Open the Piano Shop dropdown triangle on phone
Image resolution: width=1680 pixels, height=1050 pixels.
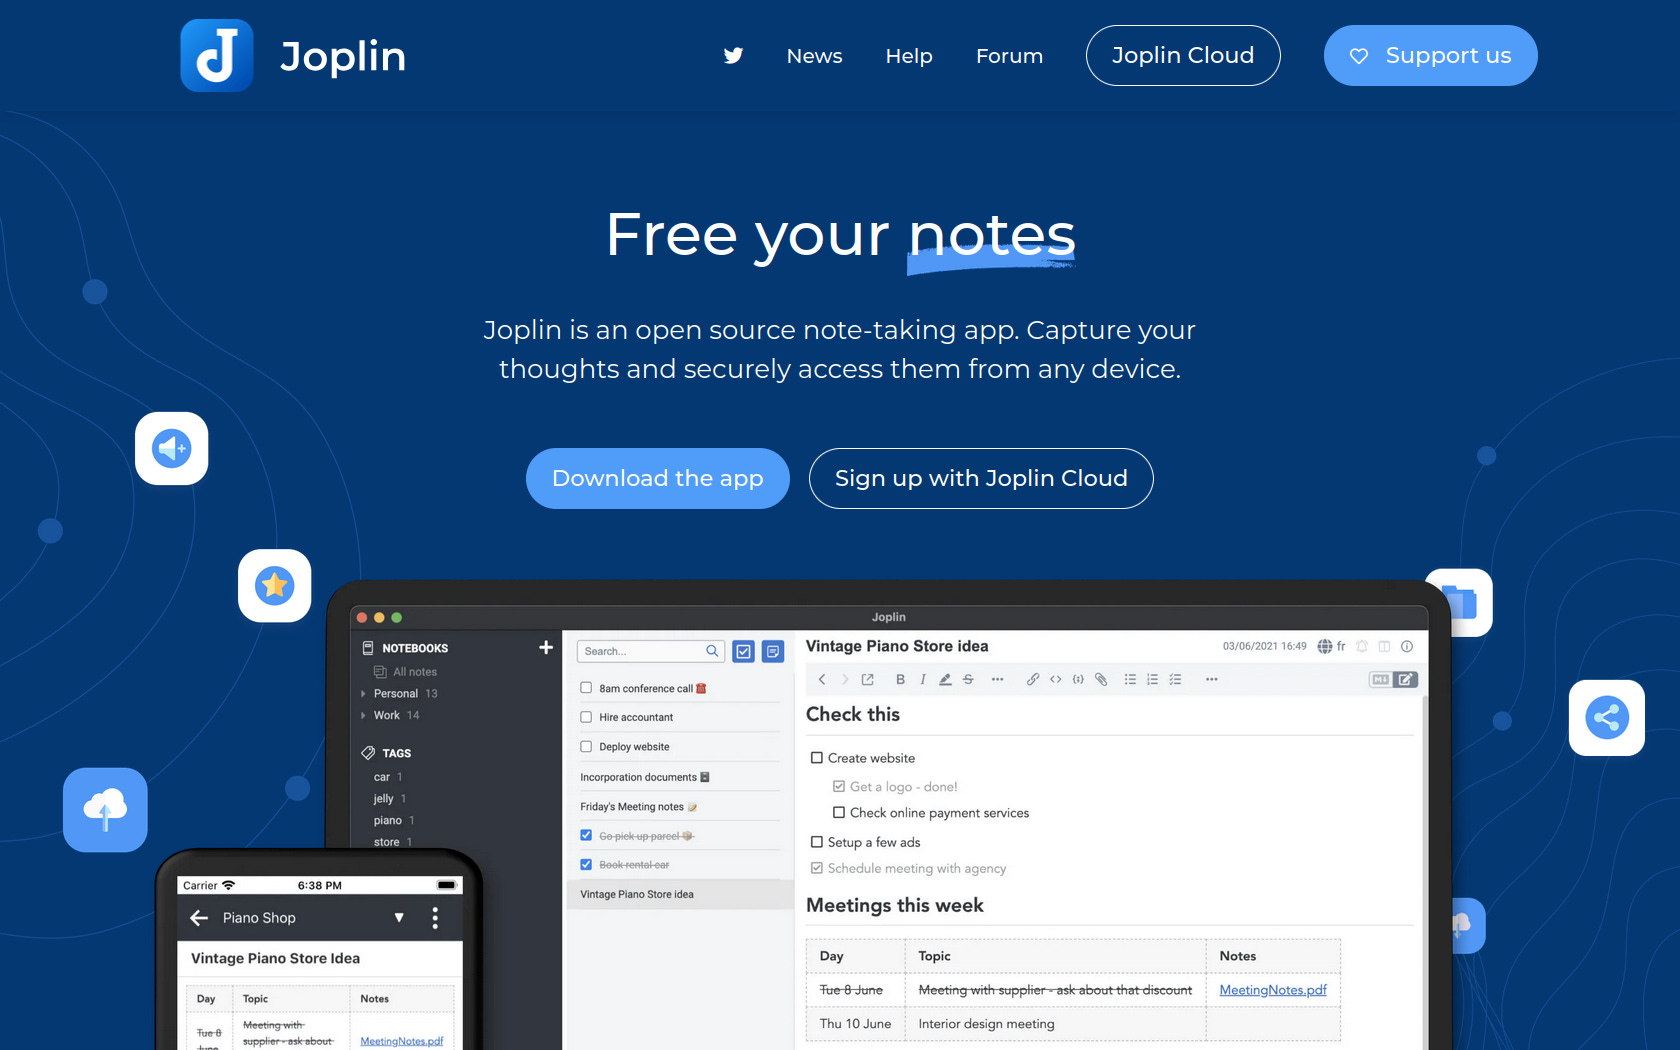coord(399,918)
